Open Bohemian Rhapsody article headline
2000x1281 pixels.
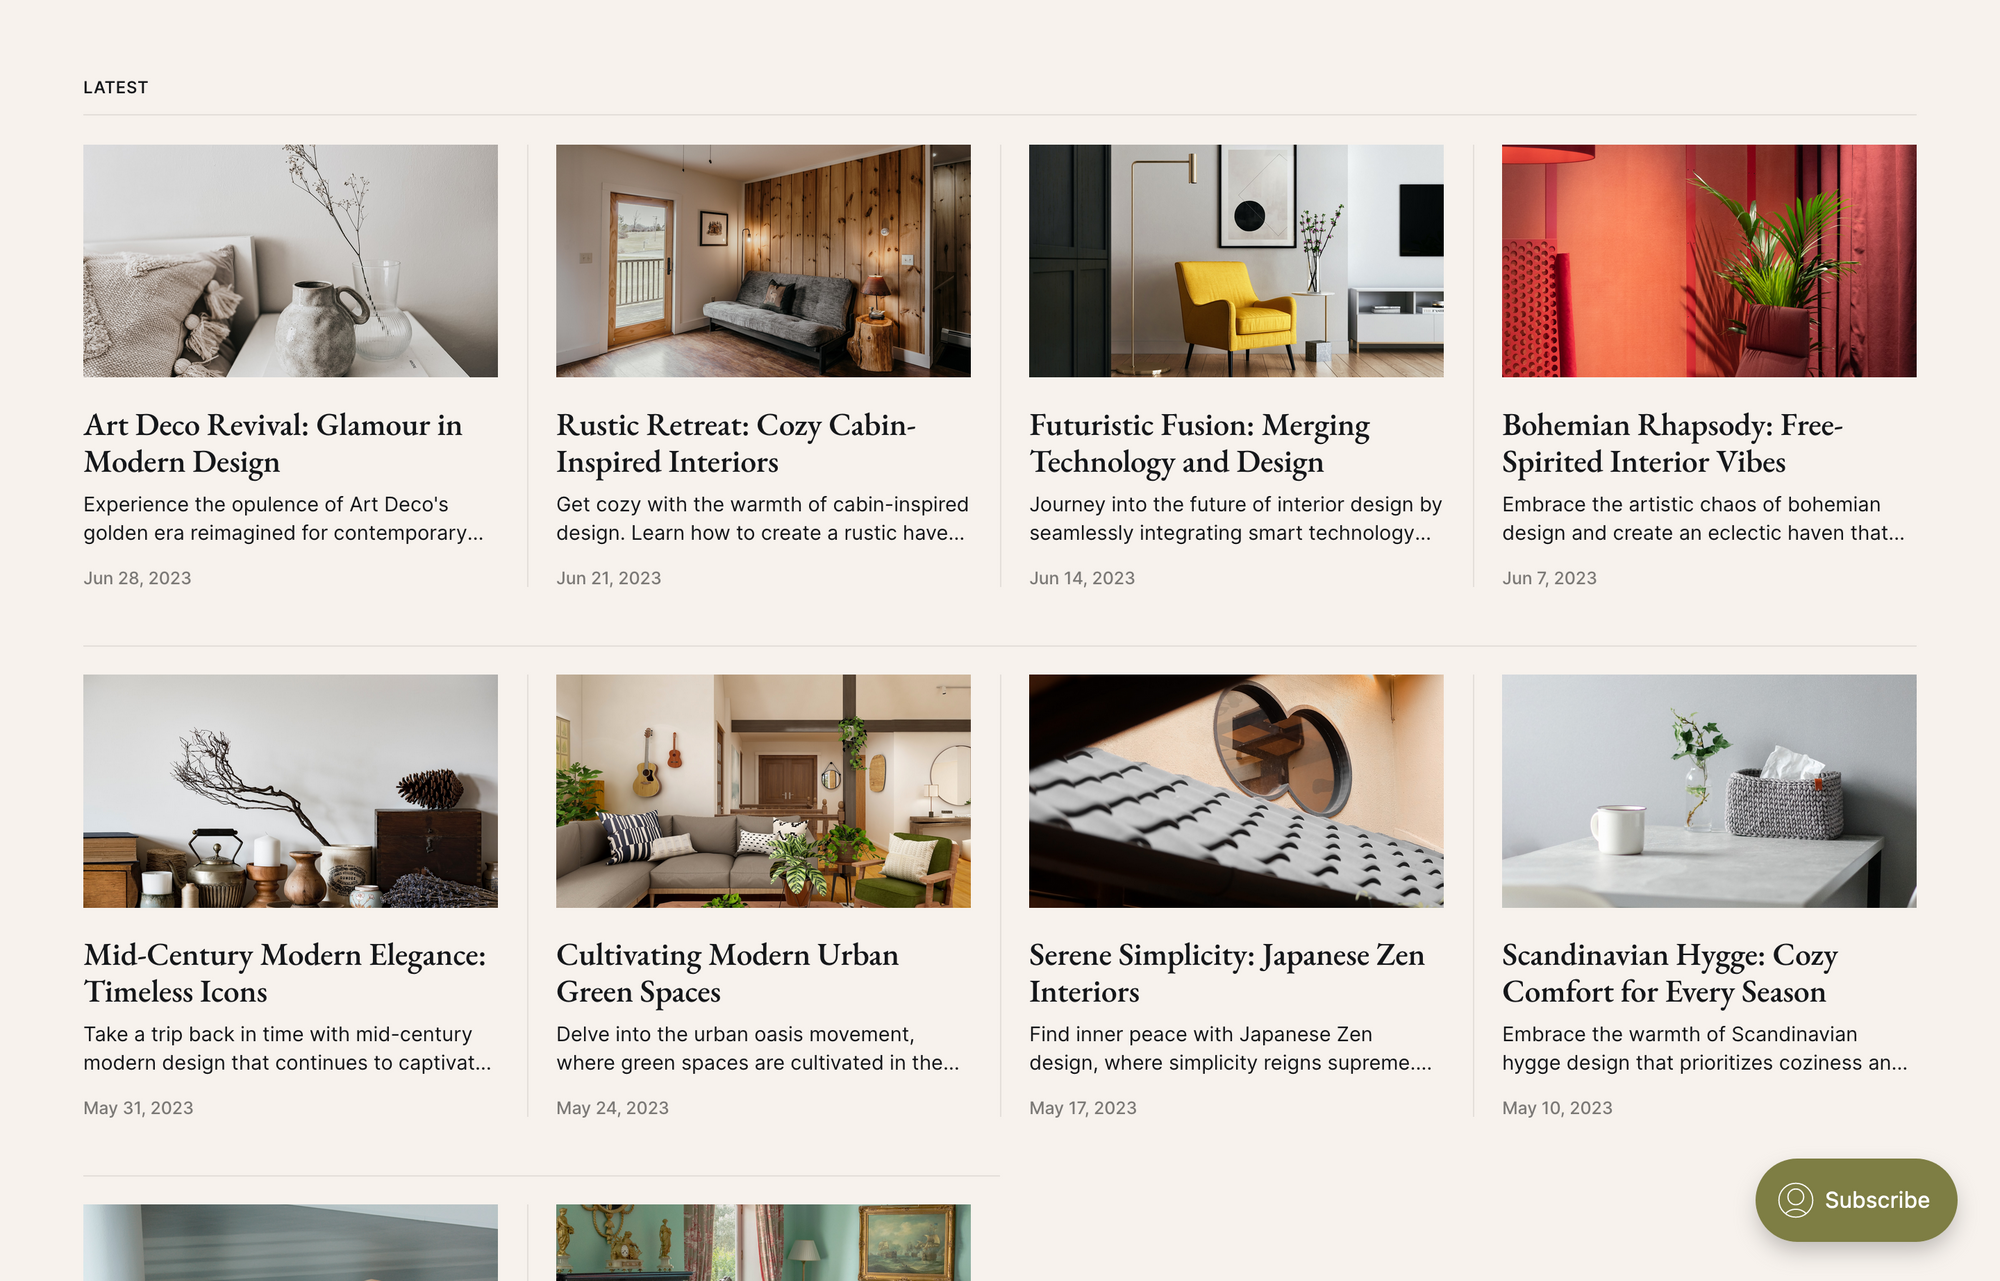1672,443
